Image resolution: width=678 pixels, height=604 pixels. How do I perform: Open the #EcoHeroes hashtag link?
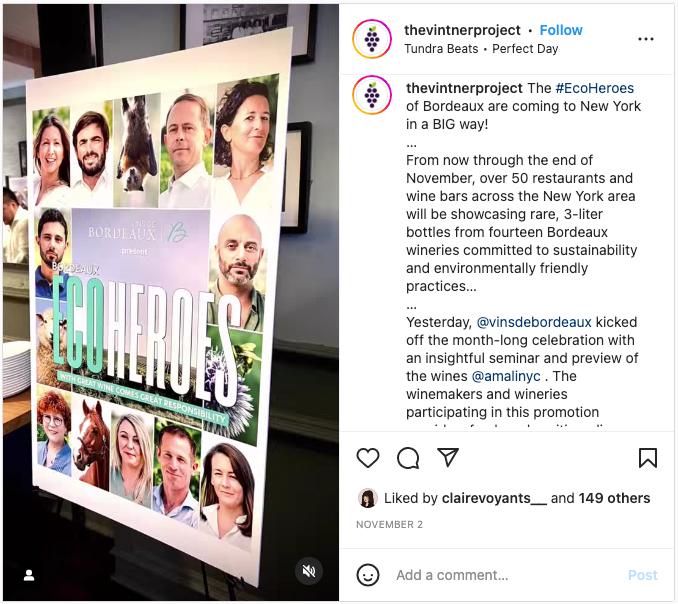point(595,88)
